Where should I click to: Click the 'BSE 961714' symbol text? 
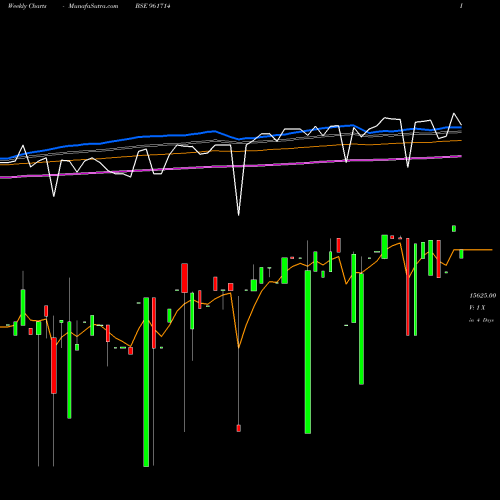153,6
